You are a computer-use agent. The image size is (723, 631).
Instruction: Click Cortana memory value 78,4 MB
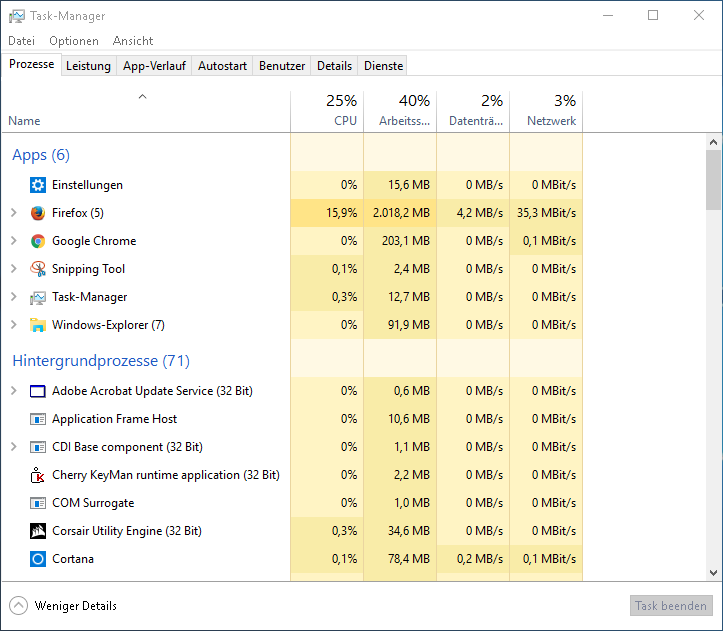pos(409,559)
